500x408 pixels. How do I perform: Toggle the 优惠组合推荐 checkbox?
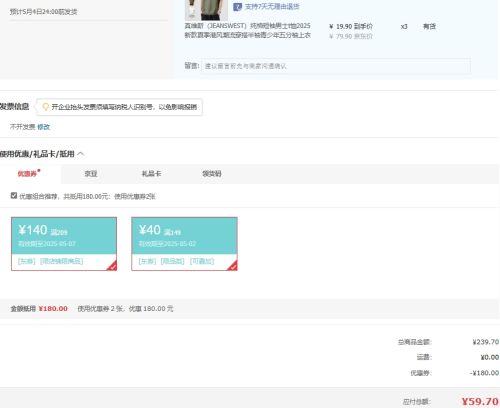click(14, 196)
